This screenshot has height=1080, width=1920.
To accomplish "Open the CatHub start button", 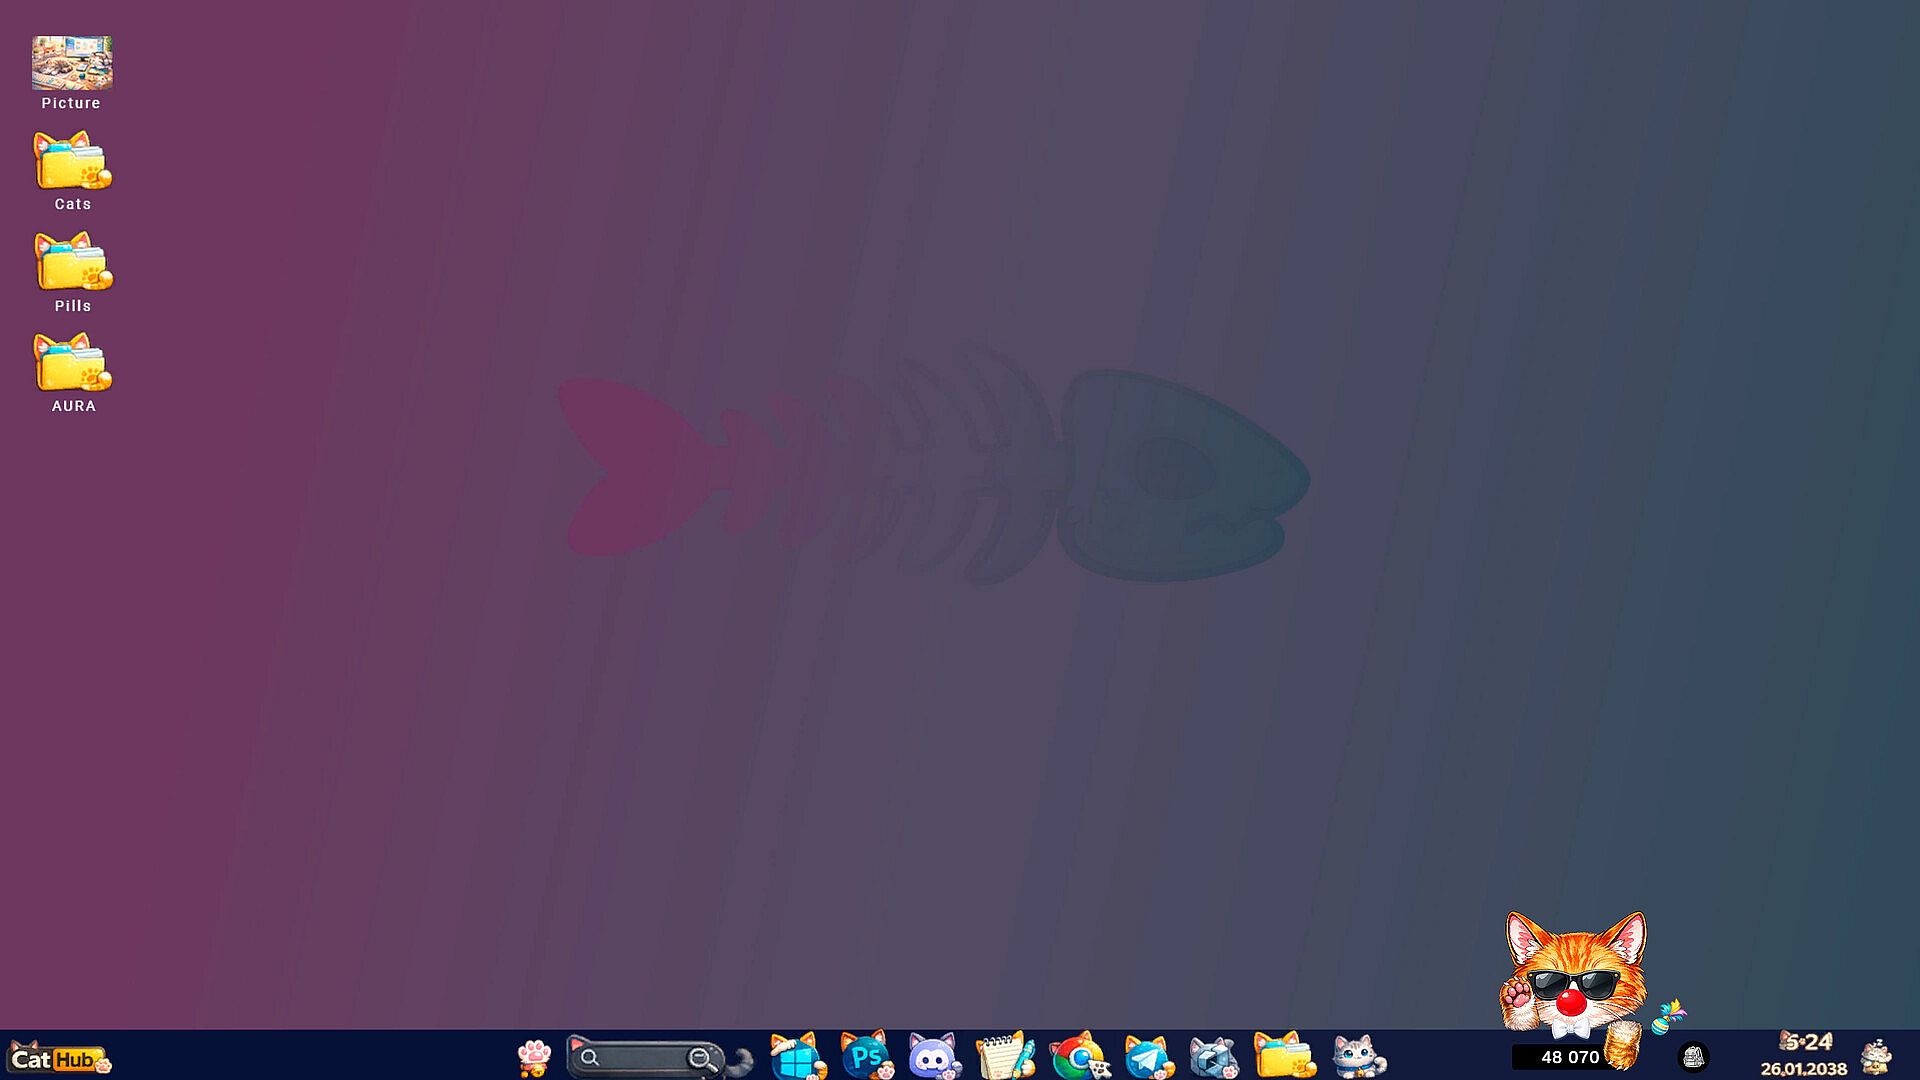I will [58, 1058].
